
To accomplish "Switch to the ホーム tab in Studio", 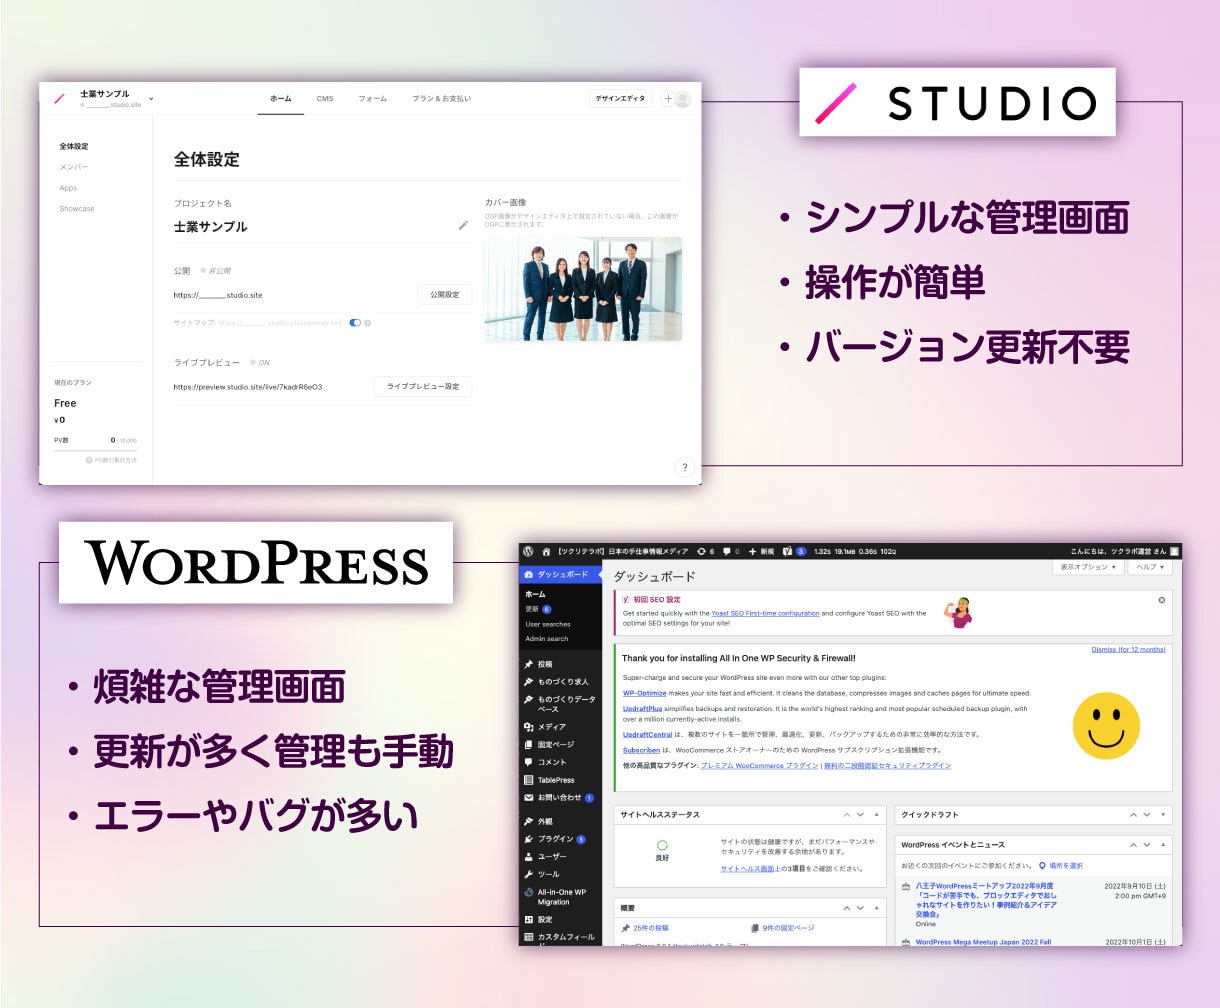I will (280, 99).
